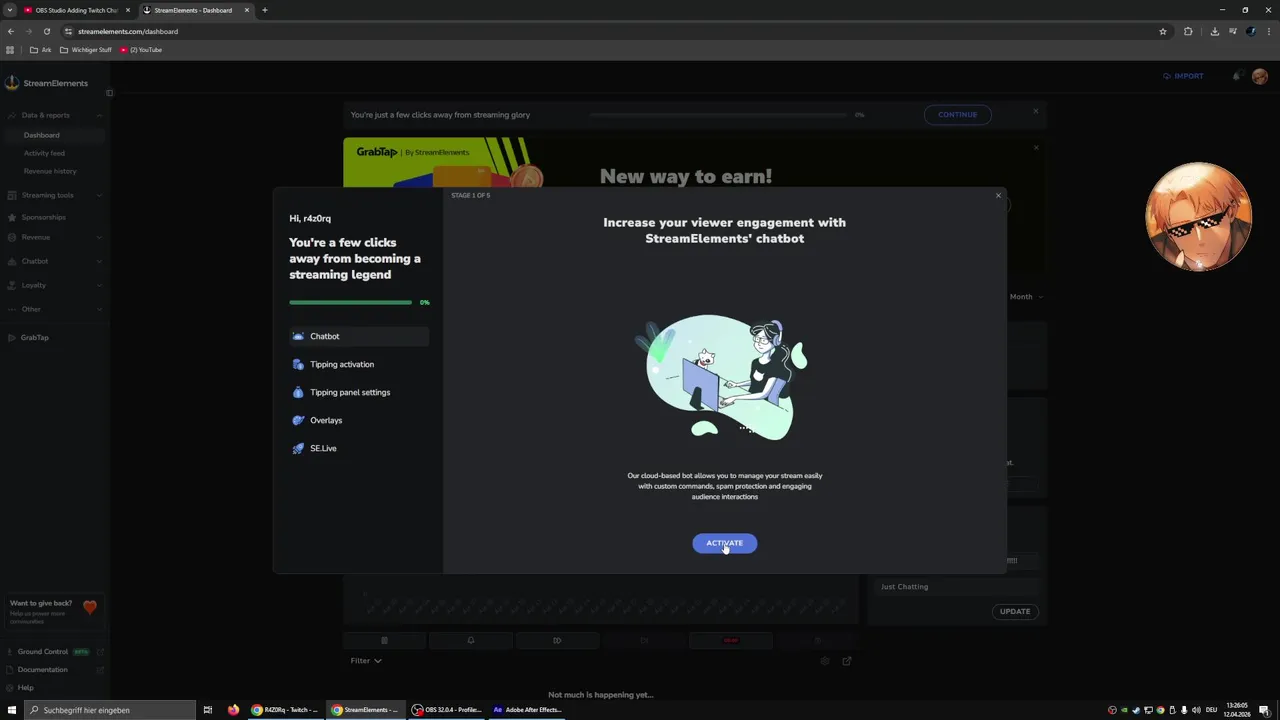Open the account avatar menu in the header

(1259, 76)
